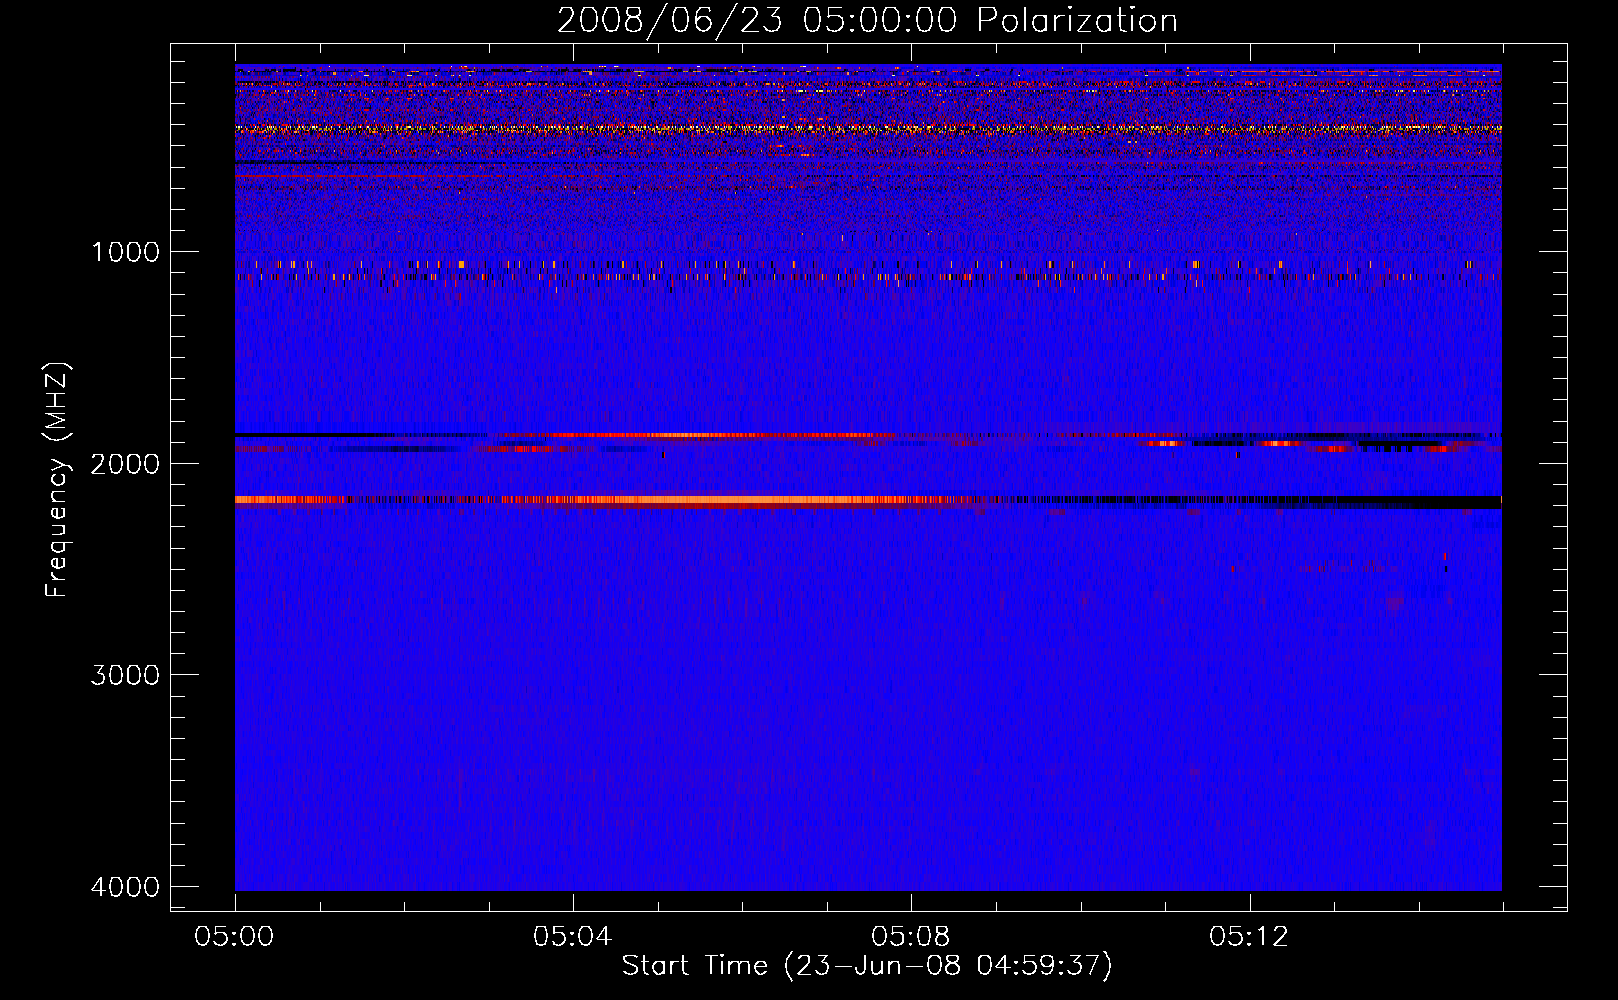The width and height of the screenshot is (1618, 1000).
Task: Click the '05:04' time tick label
Action: 572,937
